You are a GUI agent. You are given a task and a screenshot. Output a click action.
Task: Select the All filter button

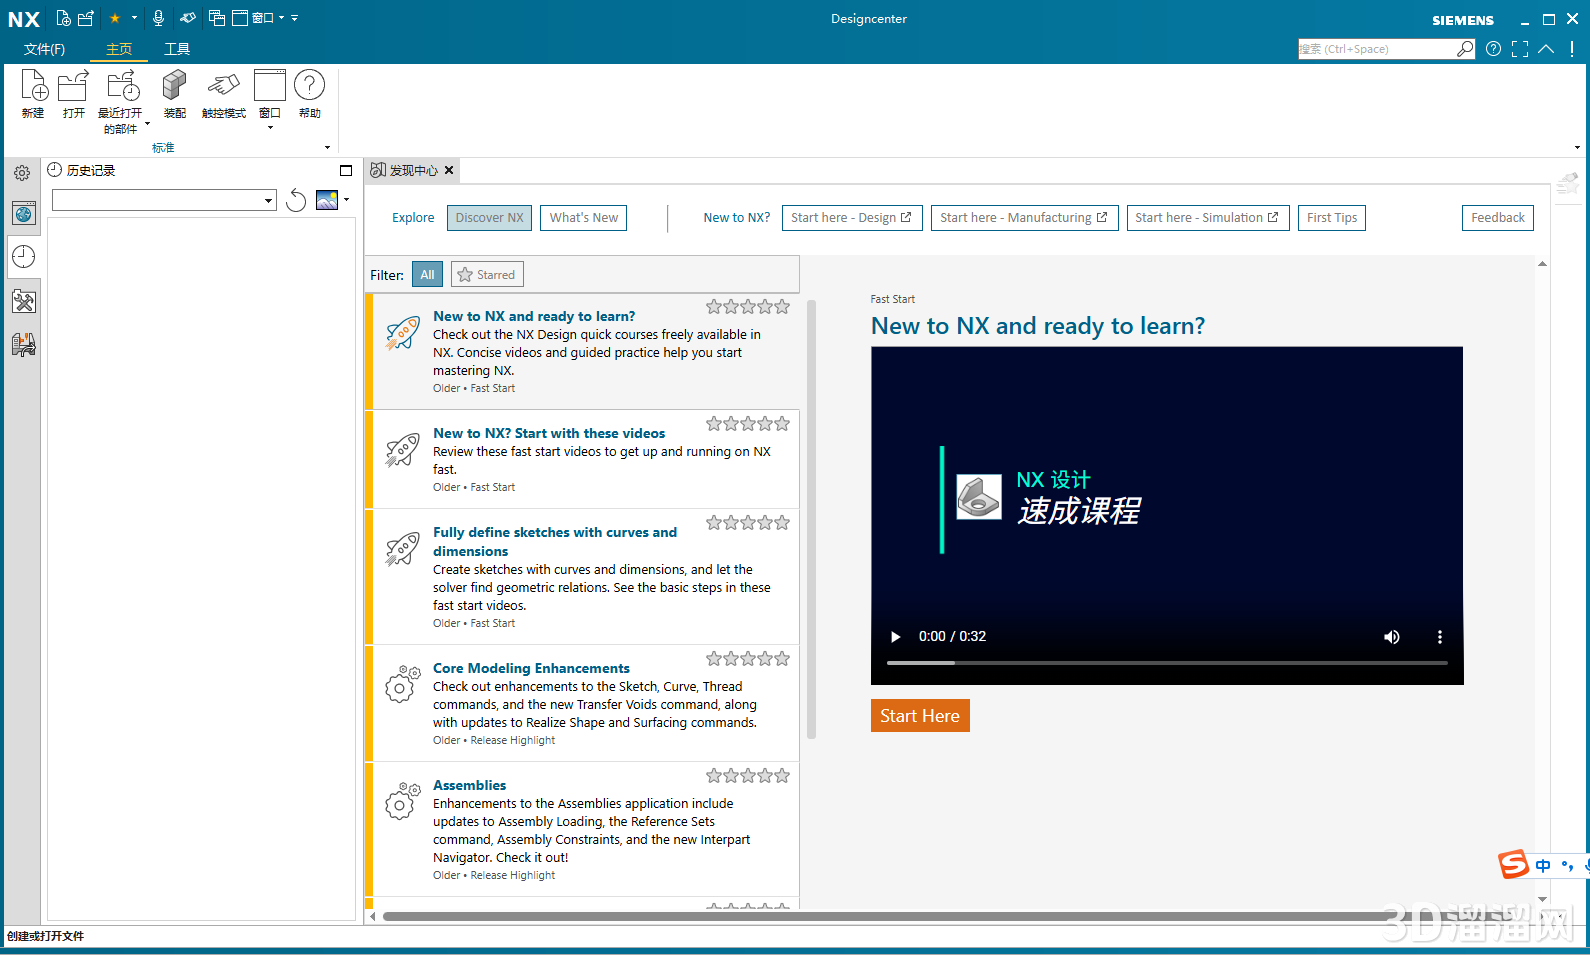[427, 275]
